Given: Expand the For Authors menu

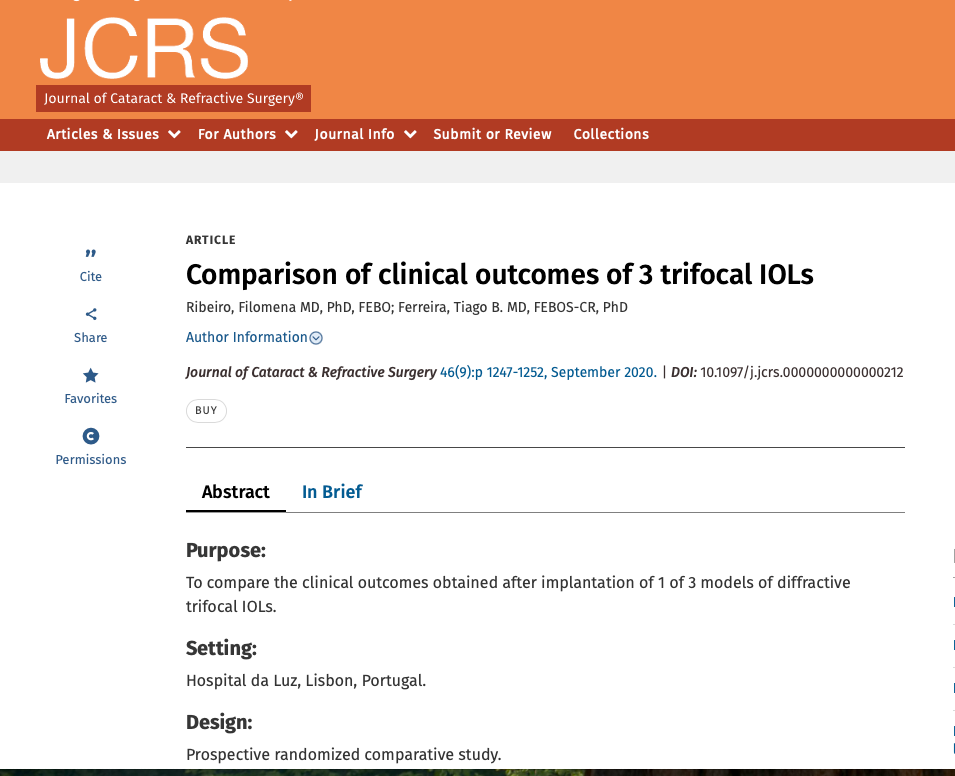Looking at the screenshot, I should point(247,134).
